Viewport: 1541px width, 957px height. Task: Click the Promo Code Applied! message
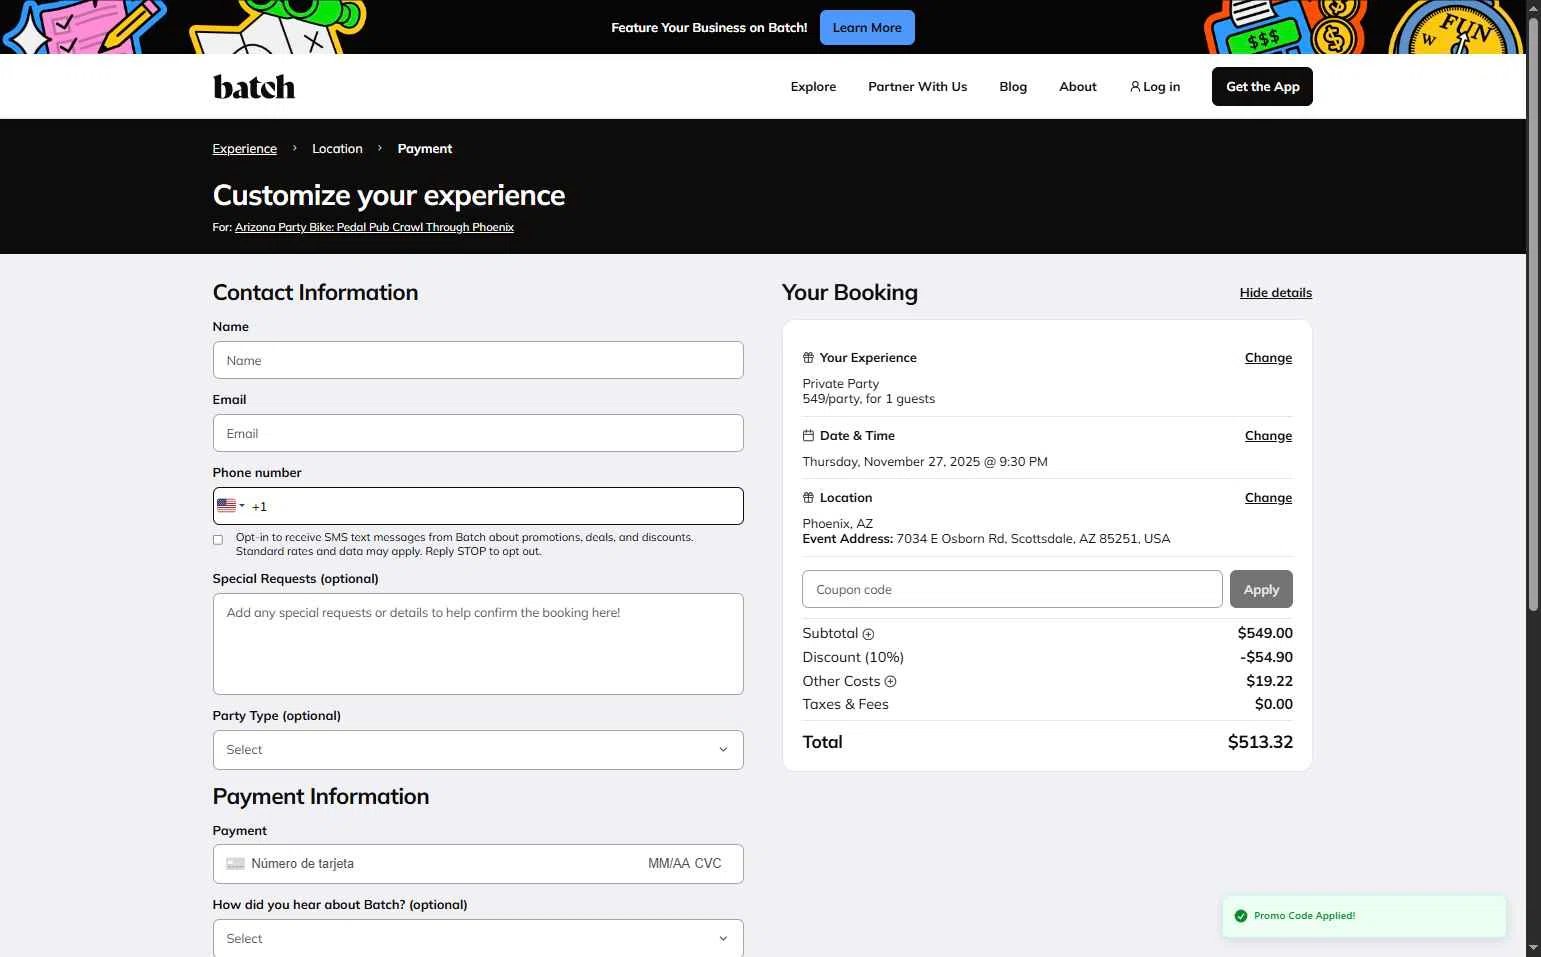click(1304, 916)
